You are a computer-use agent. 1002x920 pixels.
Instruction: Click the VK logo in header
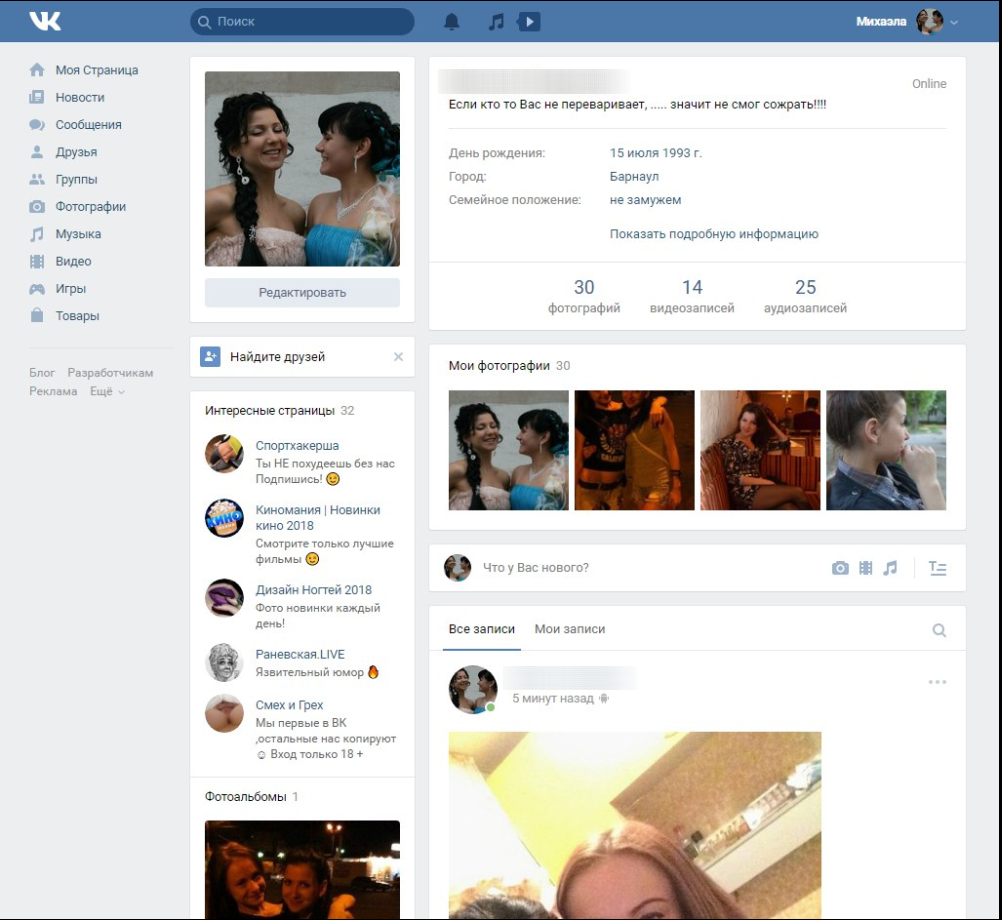(45, 22)
